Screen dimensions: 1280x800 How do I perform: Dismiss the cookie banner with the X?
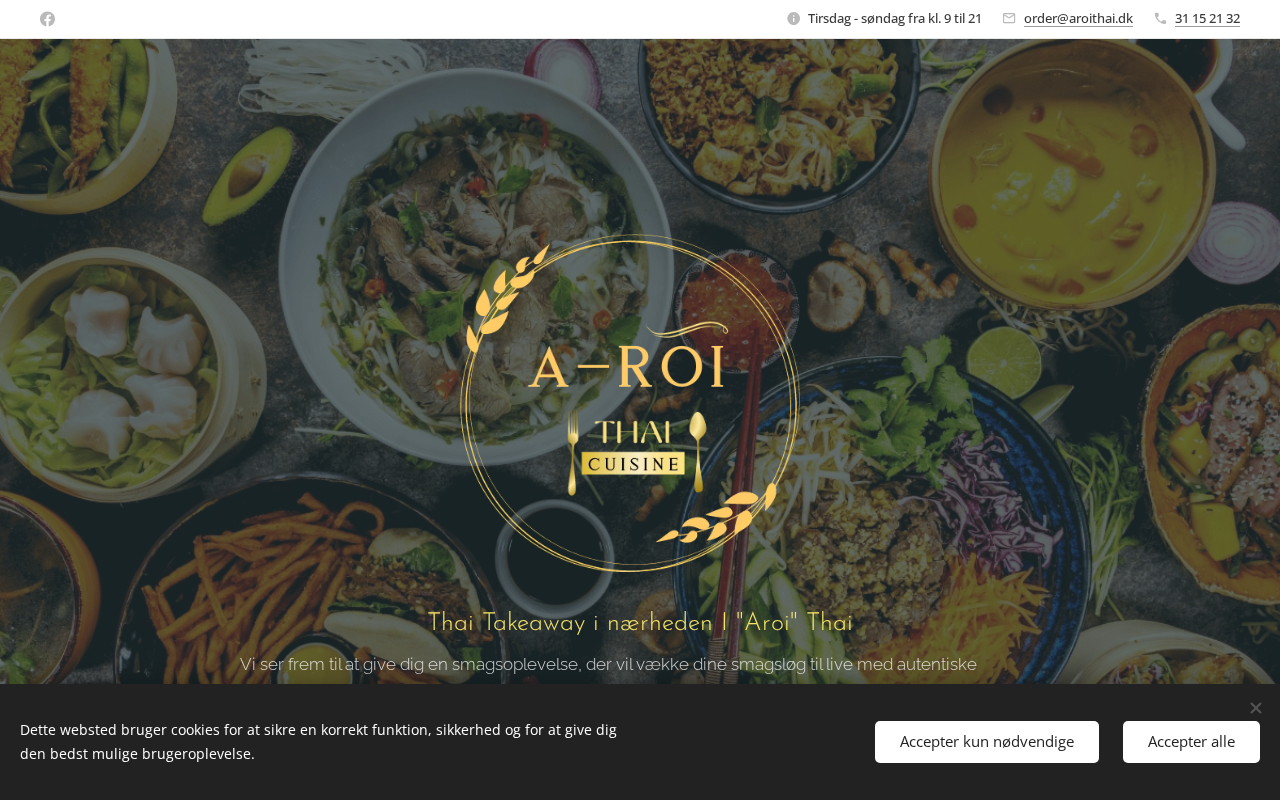pyautogui.click(x=1256, y=708)
